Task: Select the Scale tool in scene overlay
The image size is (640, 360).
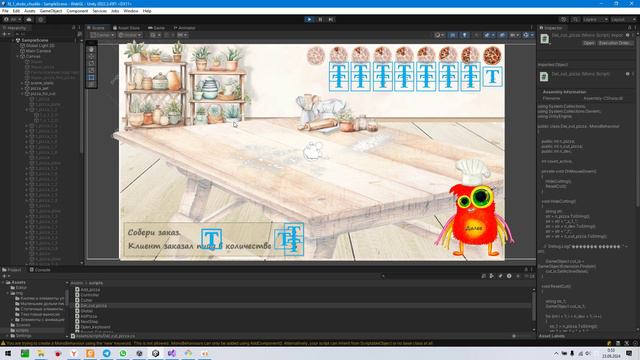Action: tap(91, 70)
